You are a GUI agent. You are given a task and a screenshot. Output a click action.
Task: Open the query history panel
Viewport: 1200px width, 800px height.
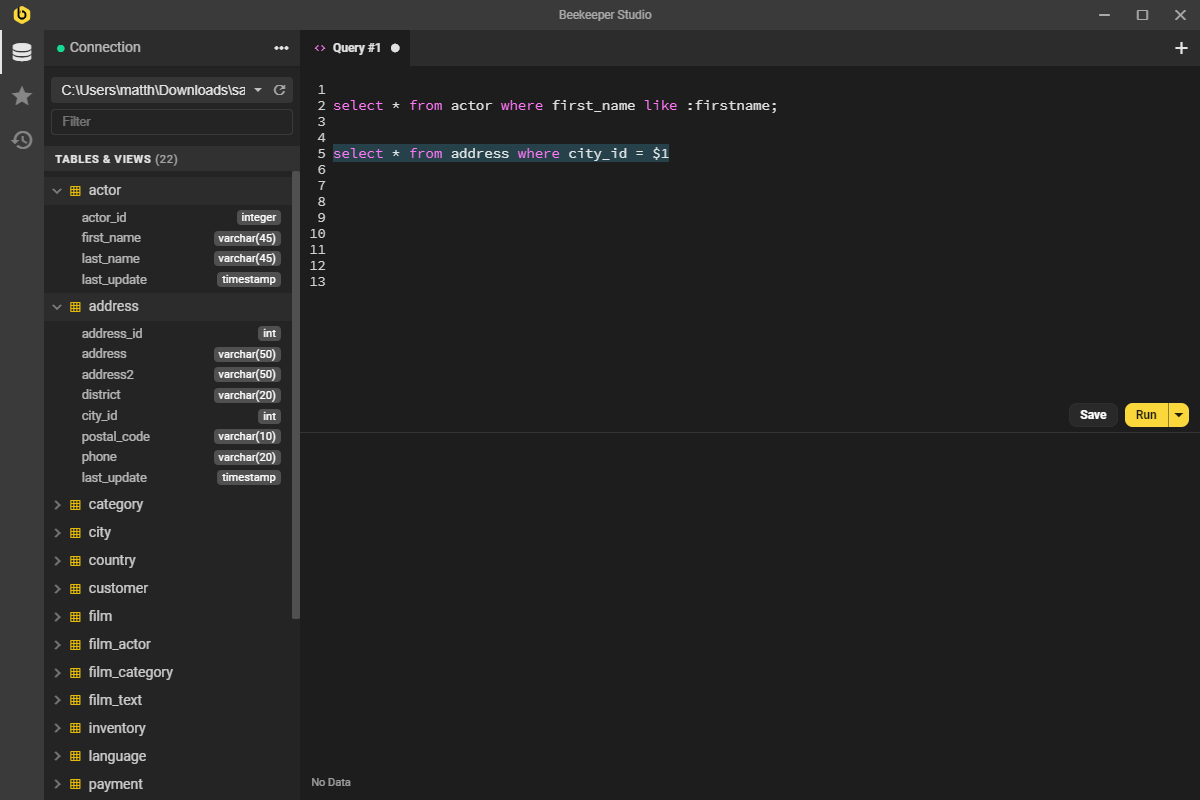click(x=22, y=140)
